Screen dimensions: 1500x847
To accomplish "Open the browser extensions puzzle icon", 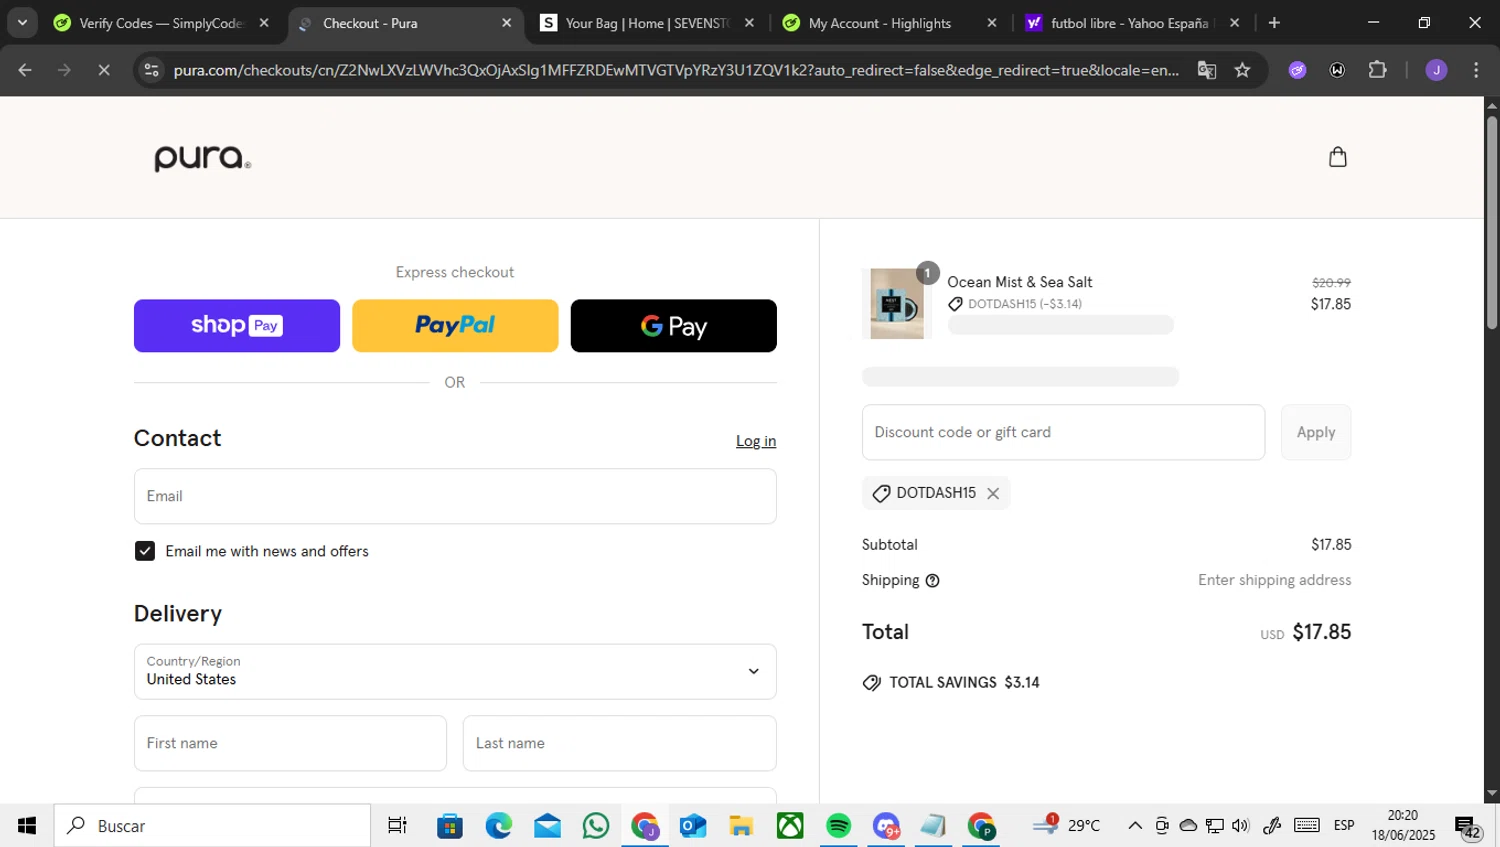I will [x=1377, y=70].
